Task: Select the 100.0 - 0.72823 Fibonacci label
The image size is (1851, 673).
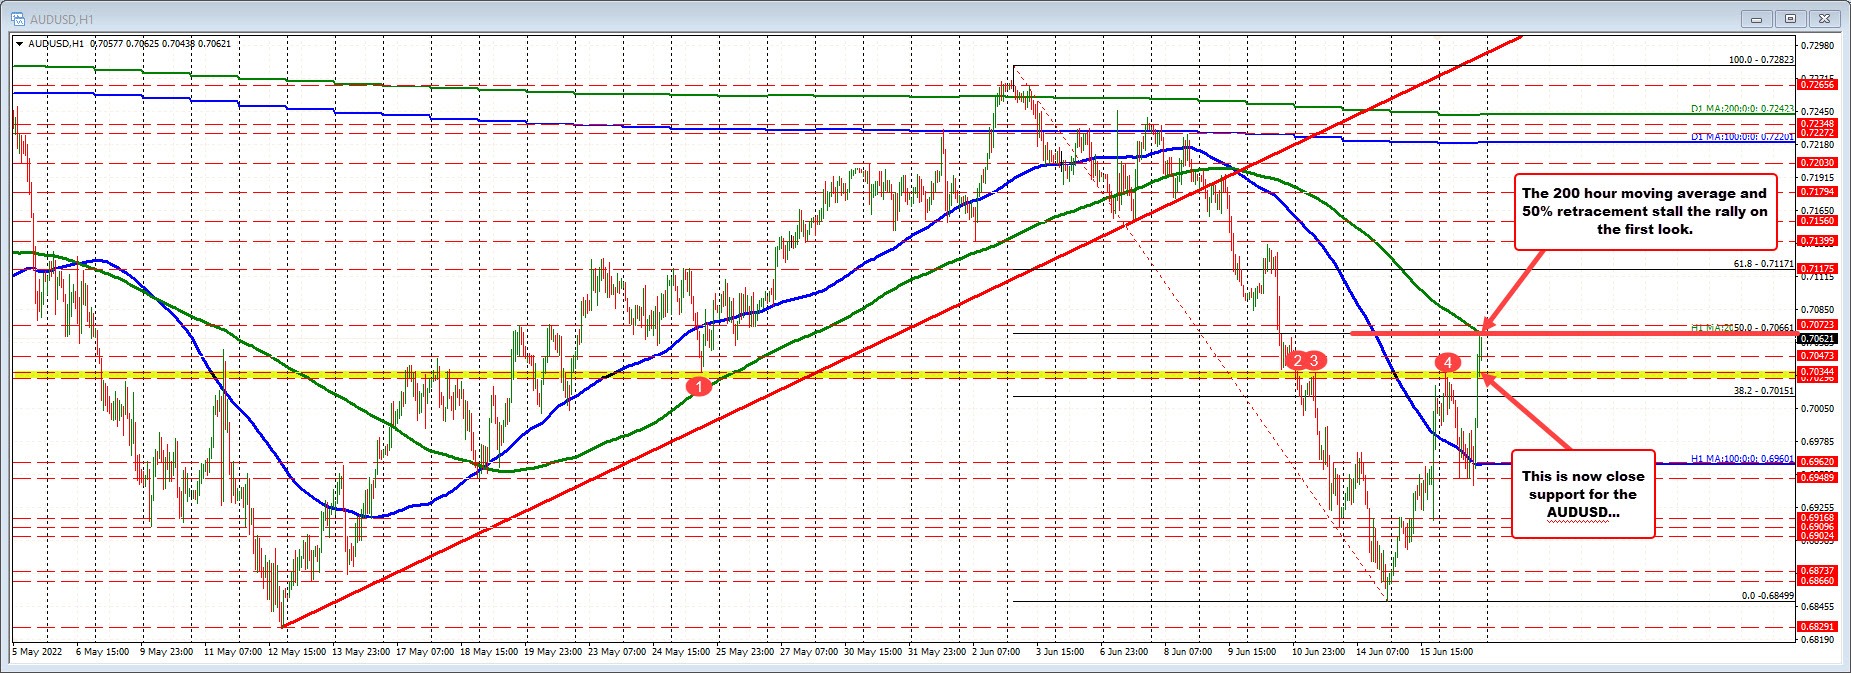Action: click(x=1761, y=60)
